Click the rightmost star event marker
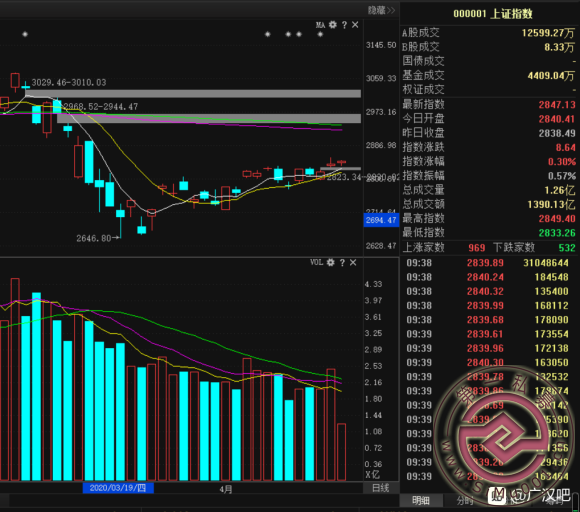Screen dimensions: 580x512 (320, 34)
